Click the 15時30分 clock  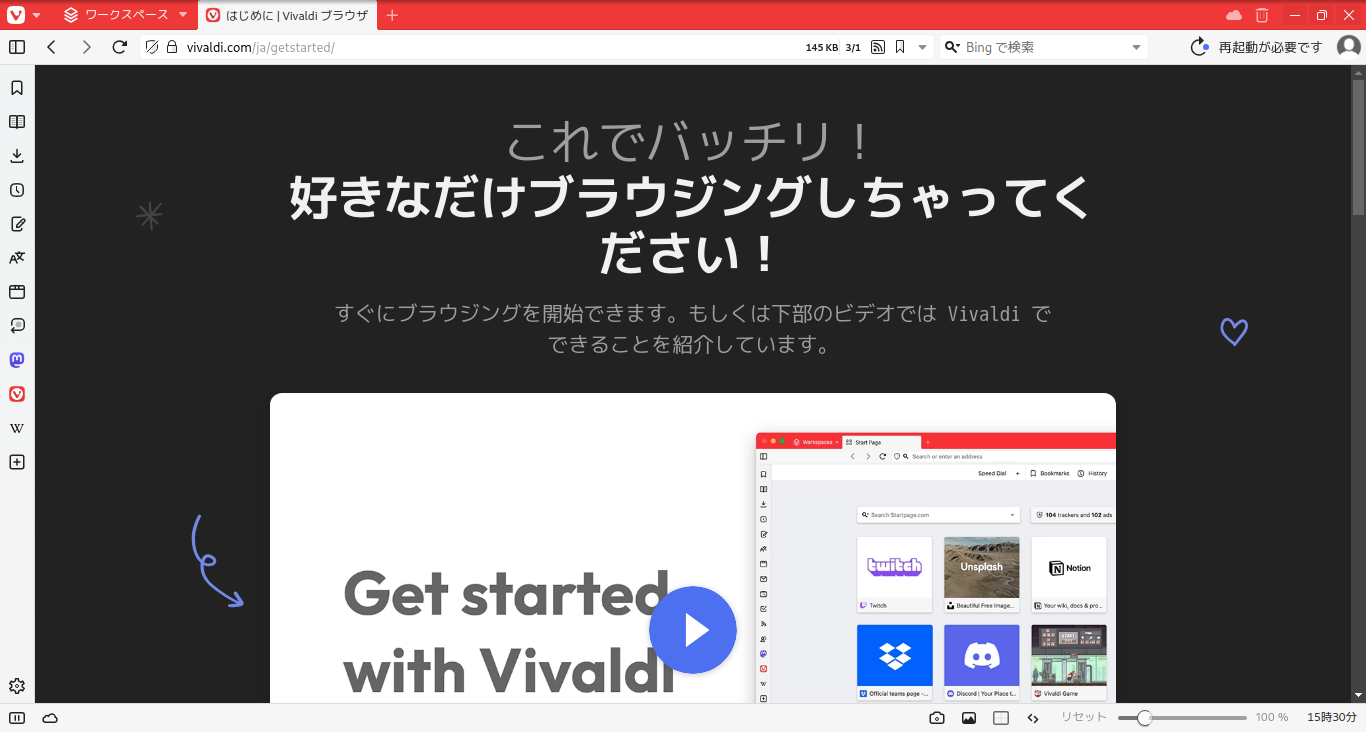pyautogui.click(x=1332, y=718)
